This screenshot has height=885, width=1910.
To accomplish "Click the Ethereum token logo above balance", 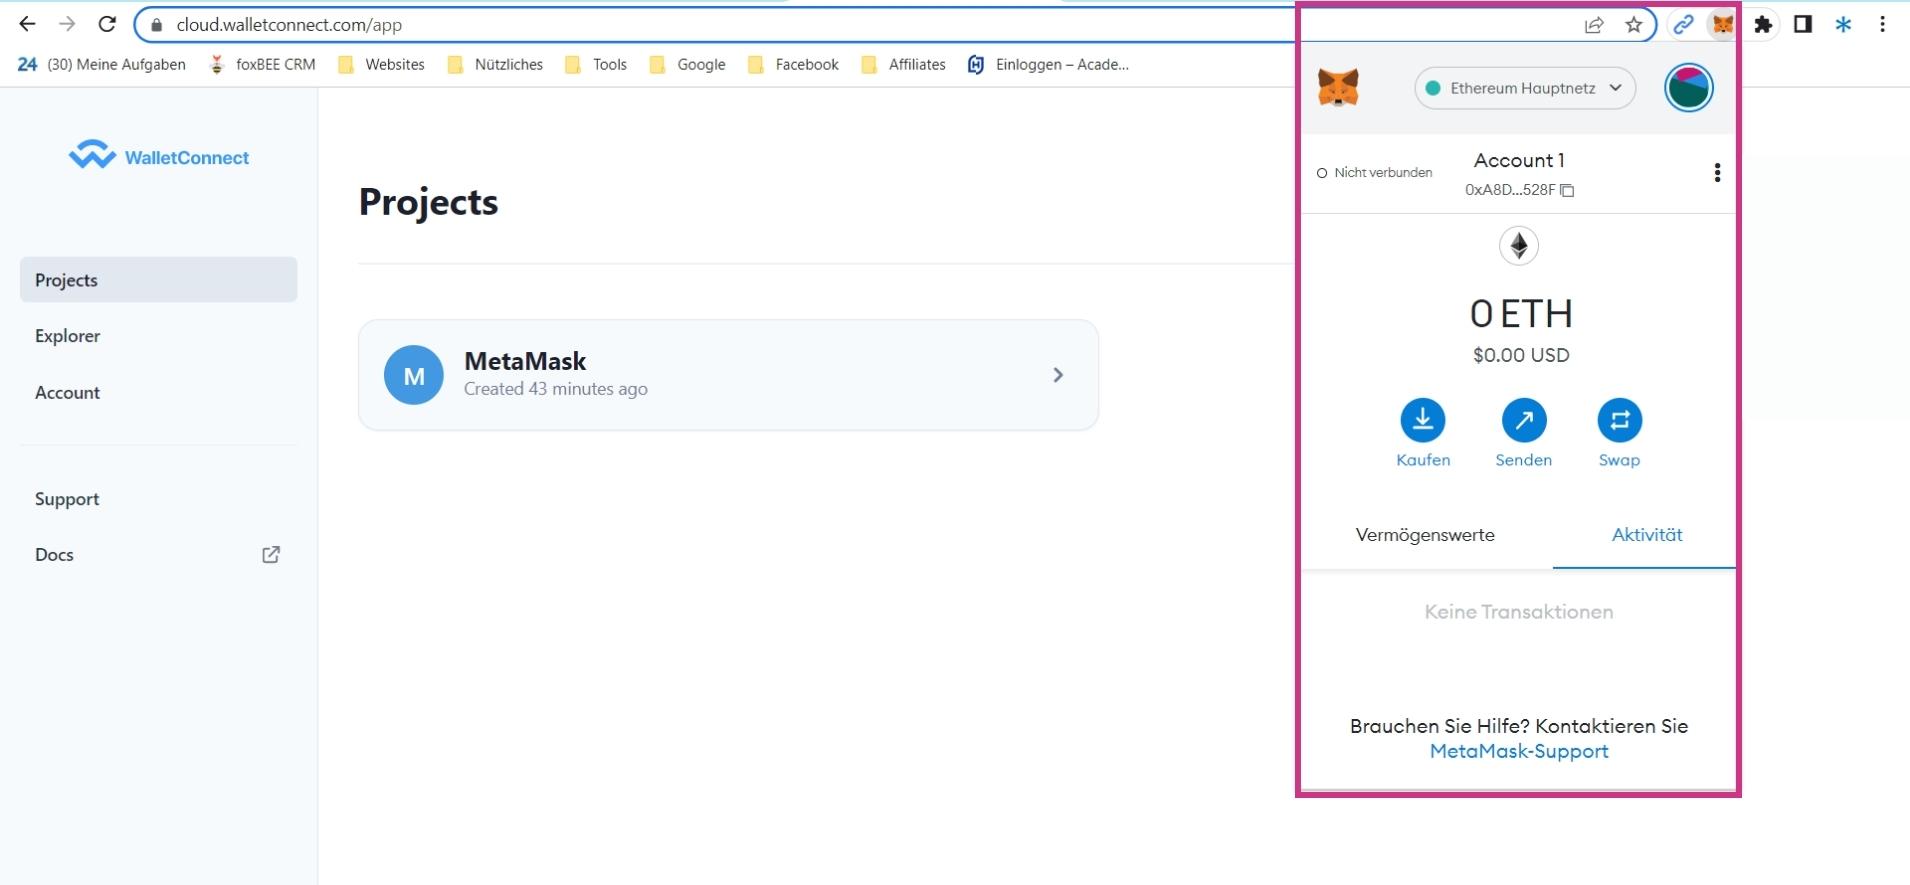I will click(1519, 246).
